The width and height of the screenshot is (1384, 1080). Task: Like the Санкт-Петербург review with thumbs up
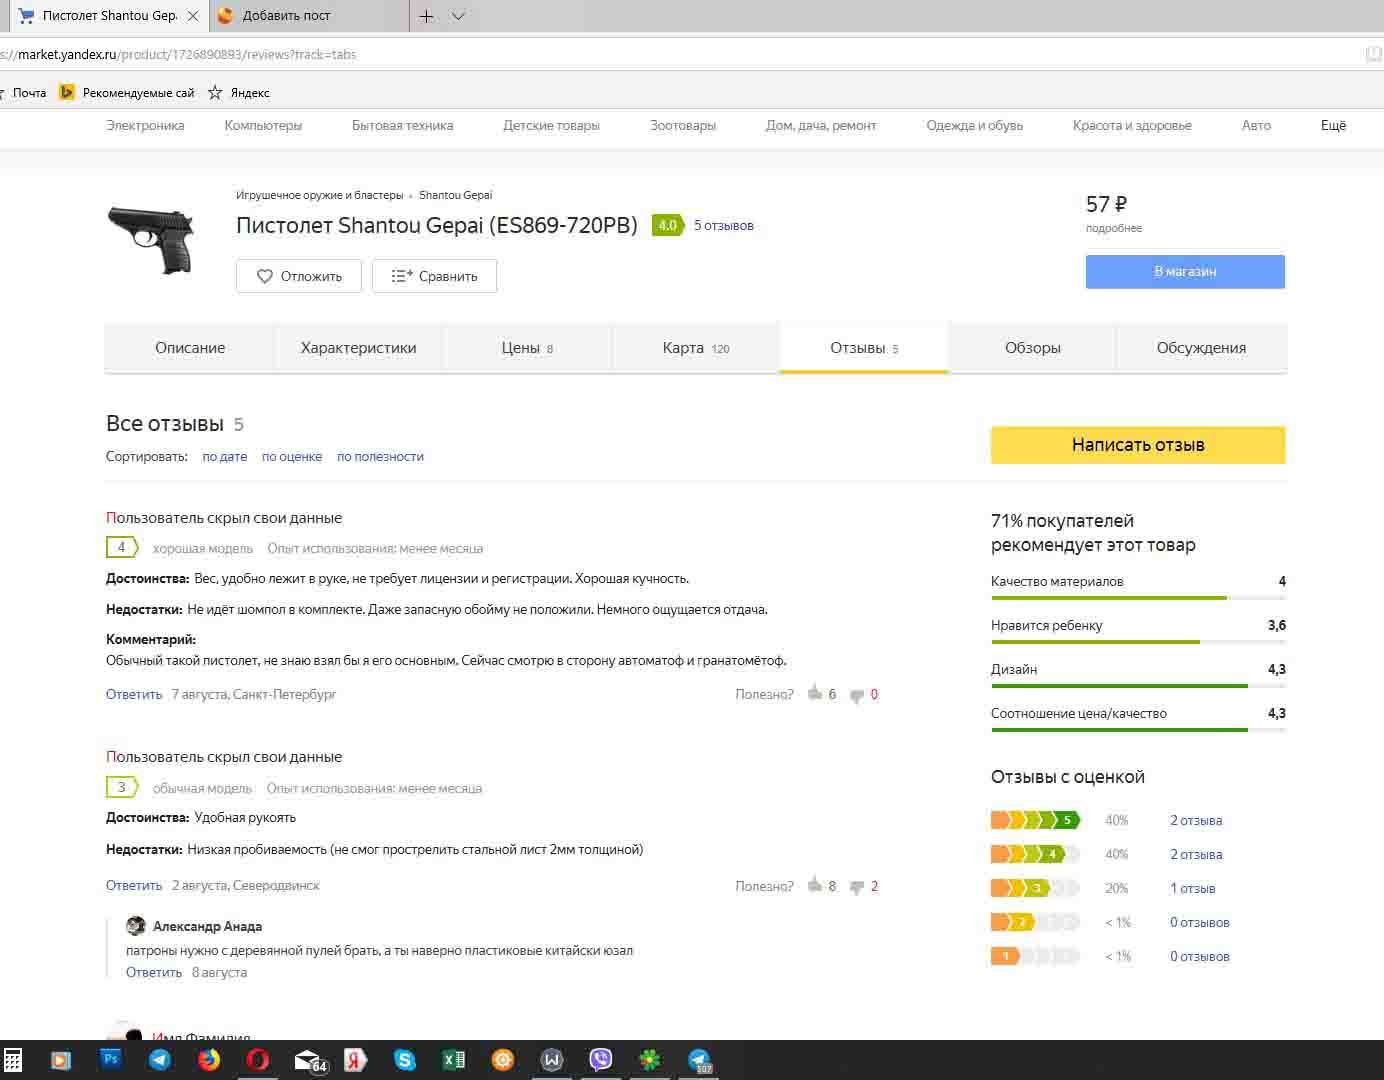click(815, 693)
